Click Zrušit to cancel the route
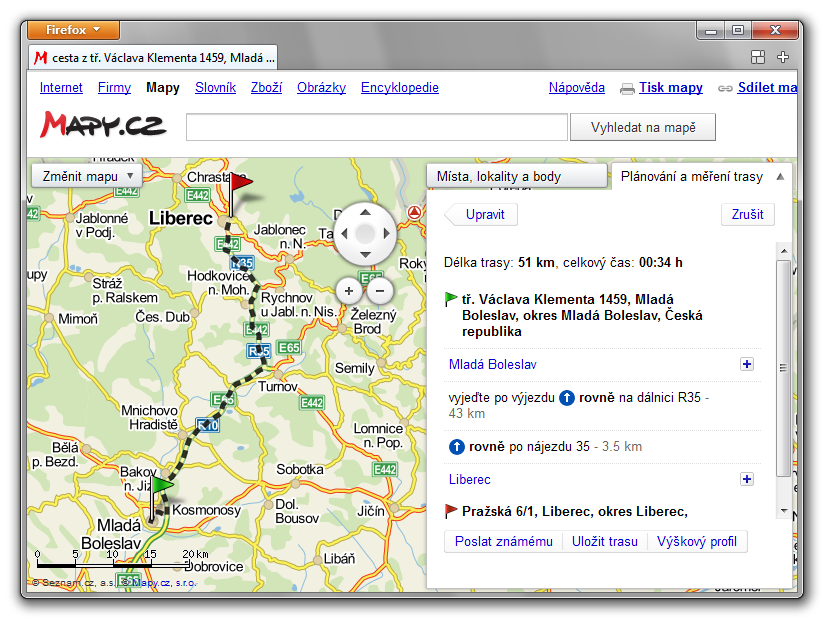833x625 pixels. [747, 214]
